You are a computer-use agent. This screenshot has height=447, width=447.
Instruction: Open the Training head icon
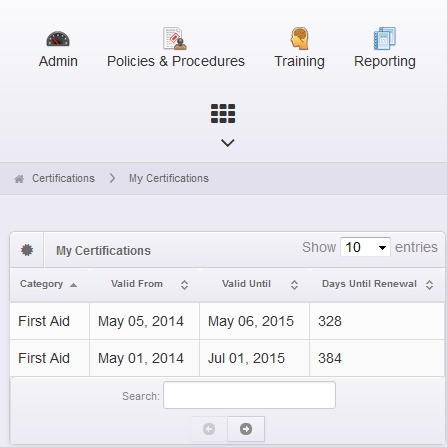(x=299, y=38)
